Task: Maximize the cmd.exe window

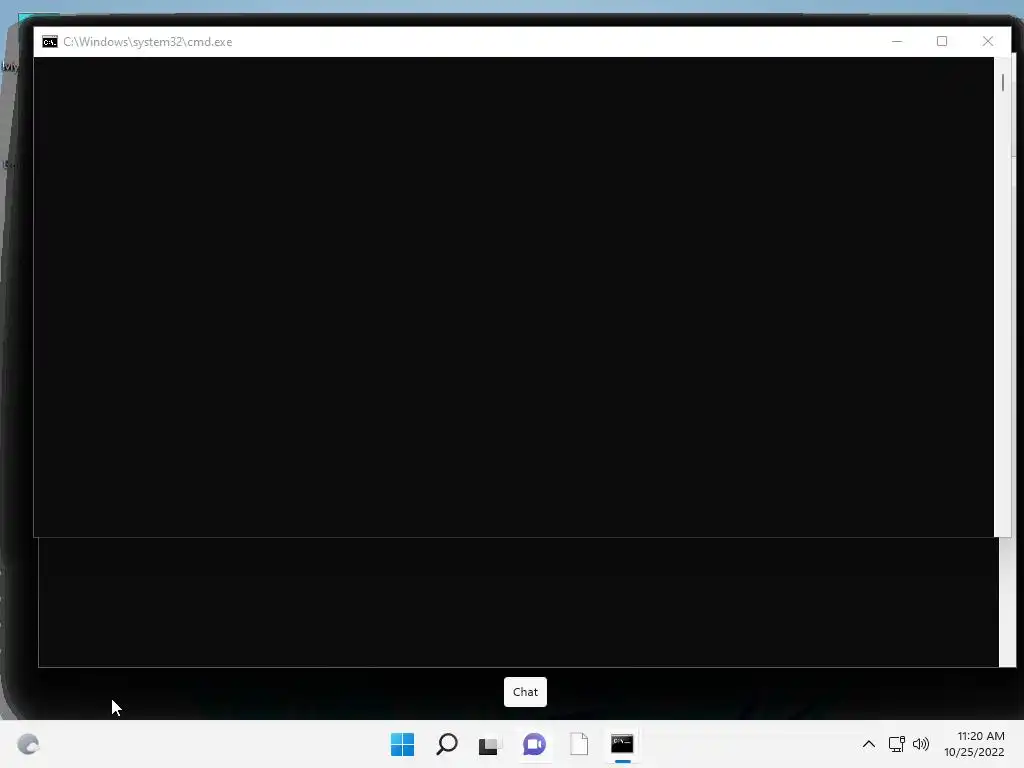Action: (x=942, y=42)
